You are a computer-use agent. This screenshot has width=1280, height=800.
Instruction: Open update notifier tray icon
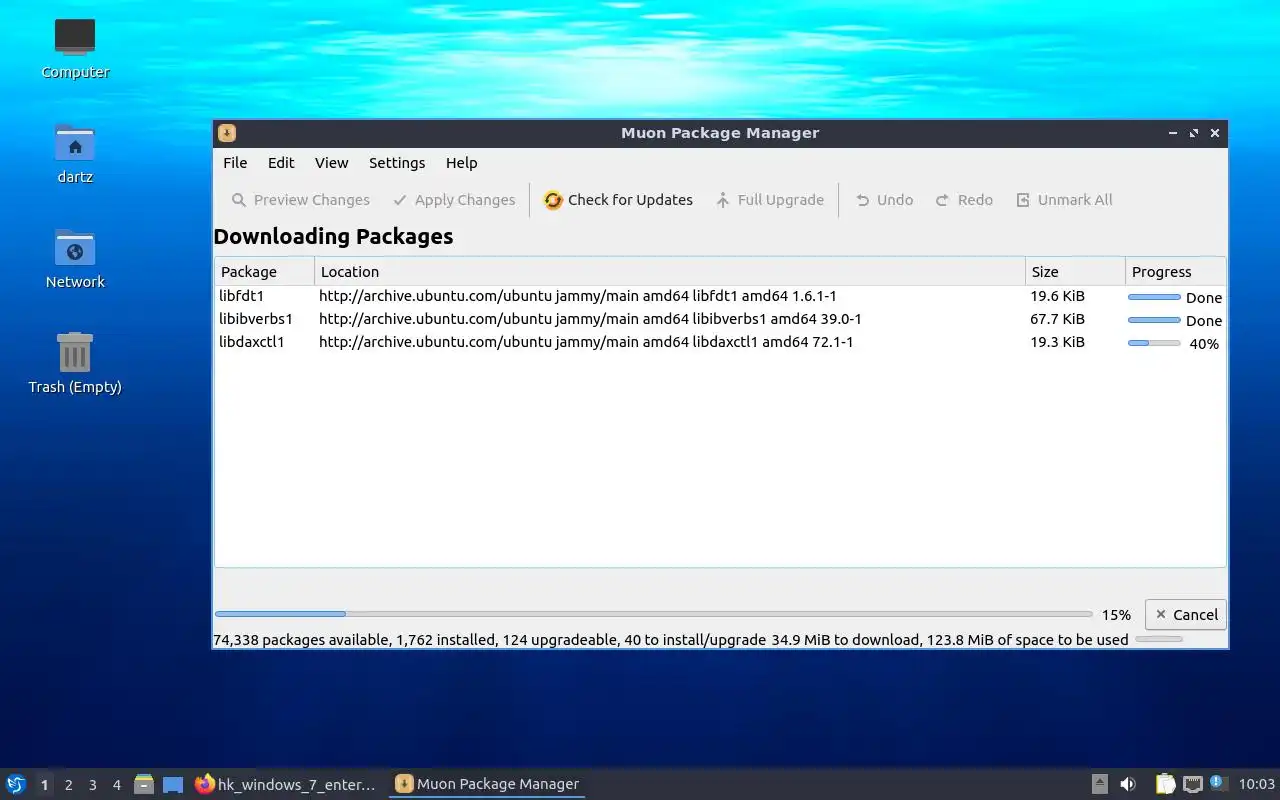(1217, 783)
